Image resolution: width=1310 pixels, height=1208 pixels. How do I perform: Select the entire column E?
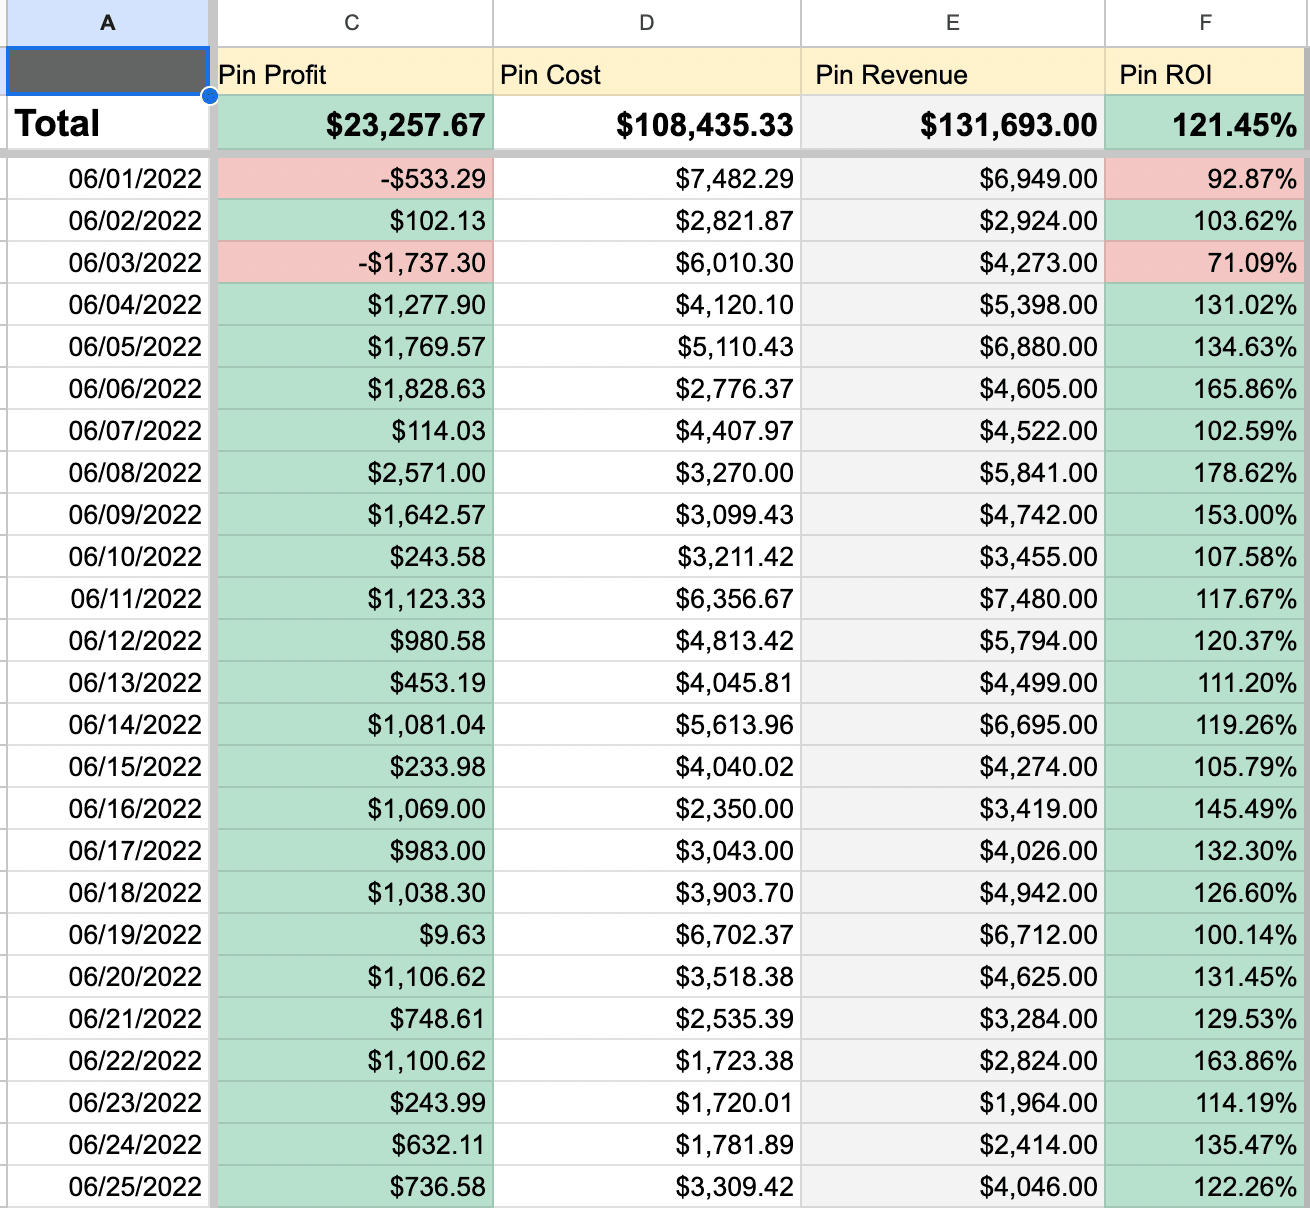point(952,22)
